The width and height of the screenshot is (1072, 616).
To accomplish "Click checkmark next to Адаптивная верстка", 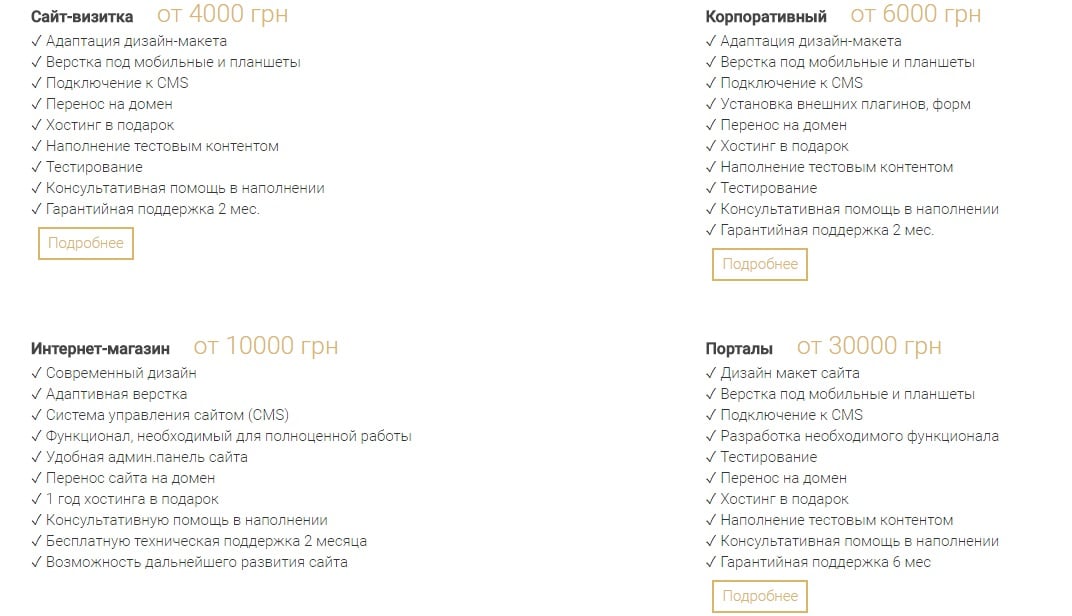I will (37, 394).
